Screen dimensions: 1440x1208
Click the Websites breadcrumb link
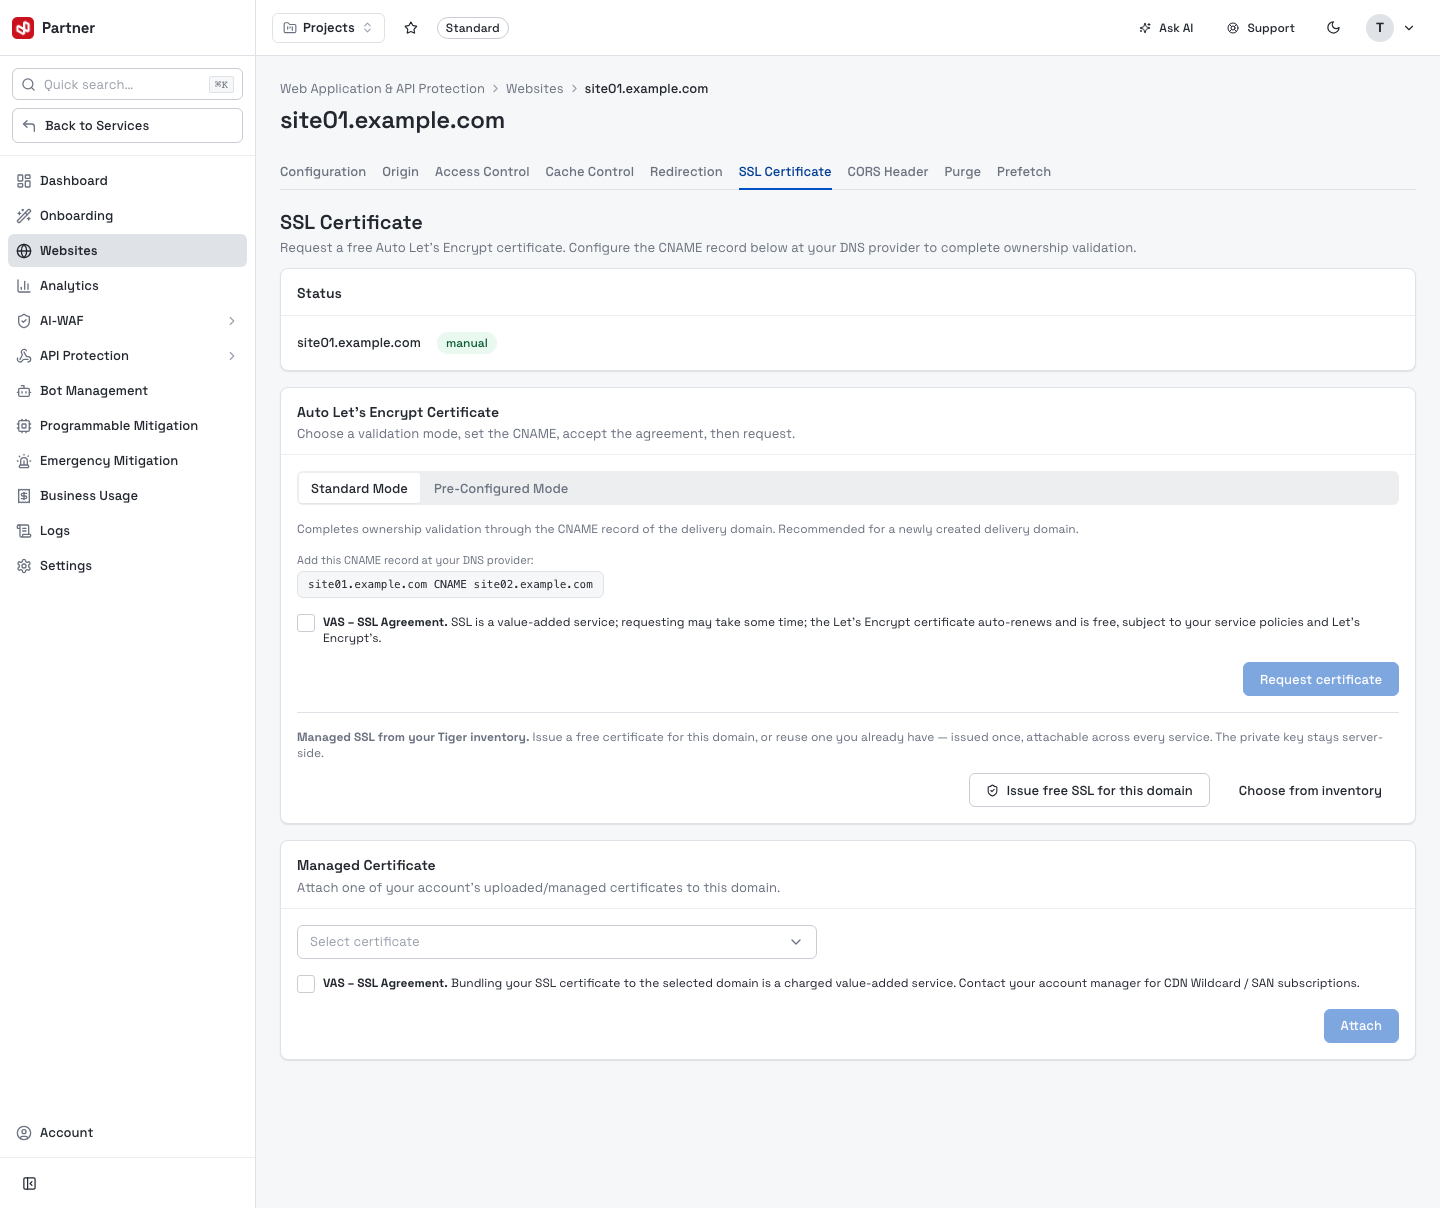(x=535, y=89)
